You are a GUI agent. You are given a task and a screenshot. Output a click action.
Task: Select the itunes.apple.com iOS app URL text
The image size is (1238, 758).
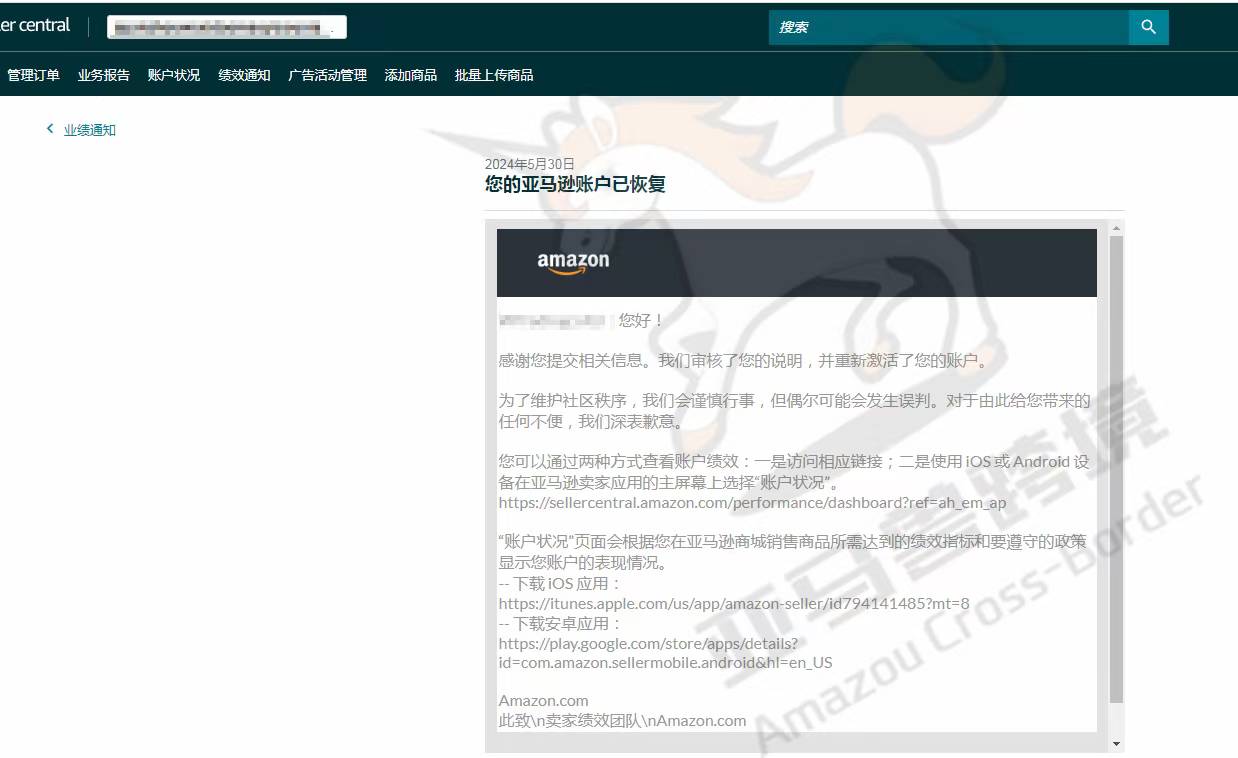point(734,603)
